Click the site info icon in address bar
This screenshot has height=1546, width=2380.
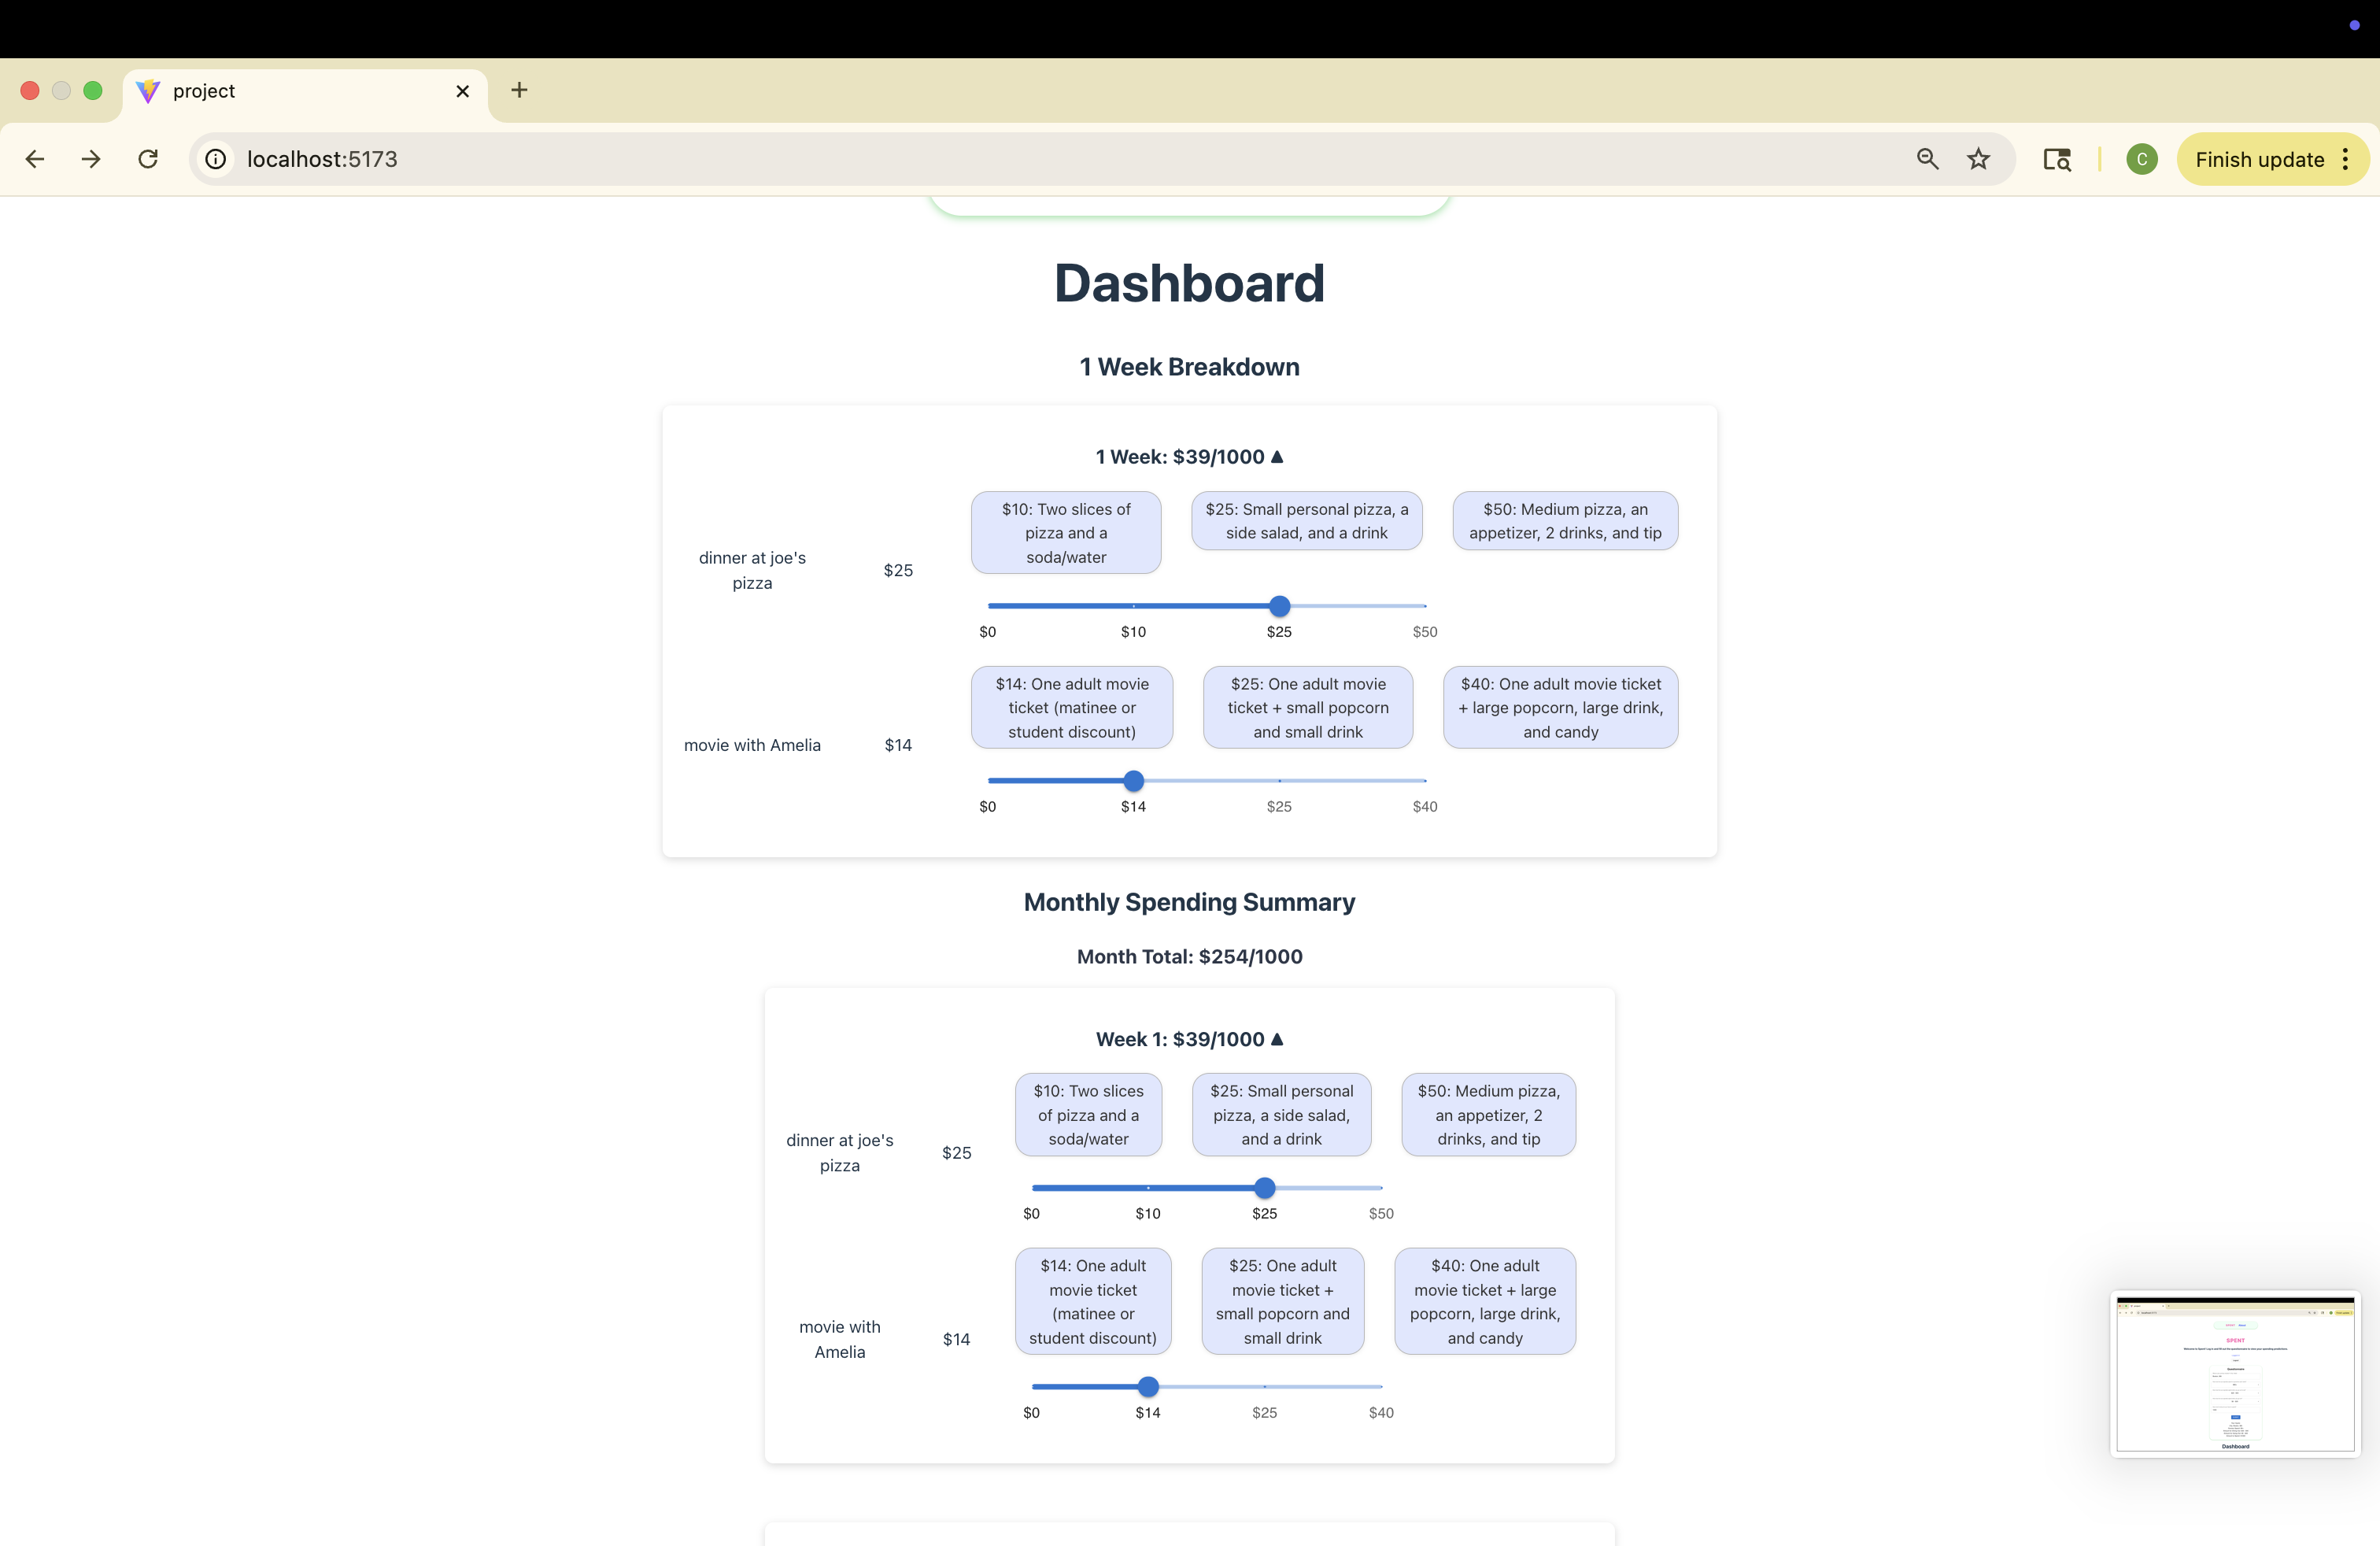pos(215,159)
